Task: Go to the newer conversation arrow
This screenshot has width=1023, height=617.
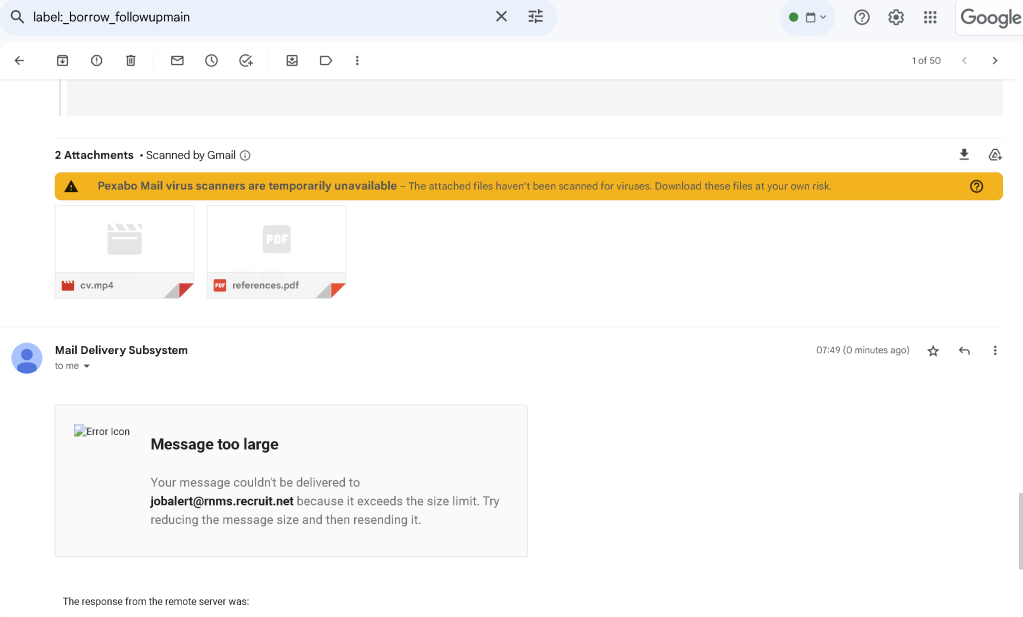Action: click(964, 61)
